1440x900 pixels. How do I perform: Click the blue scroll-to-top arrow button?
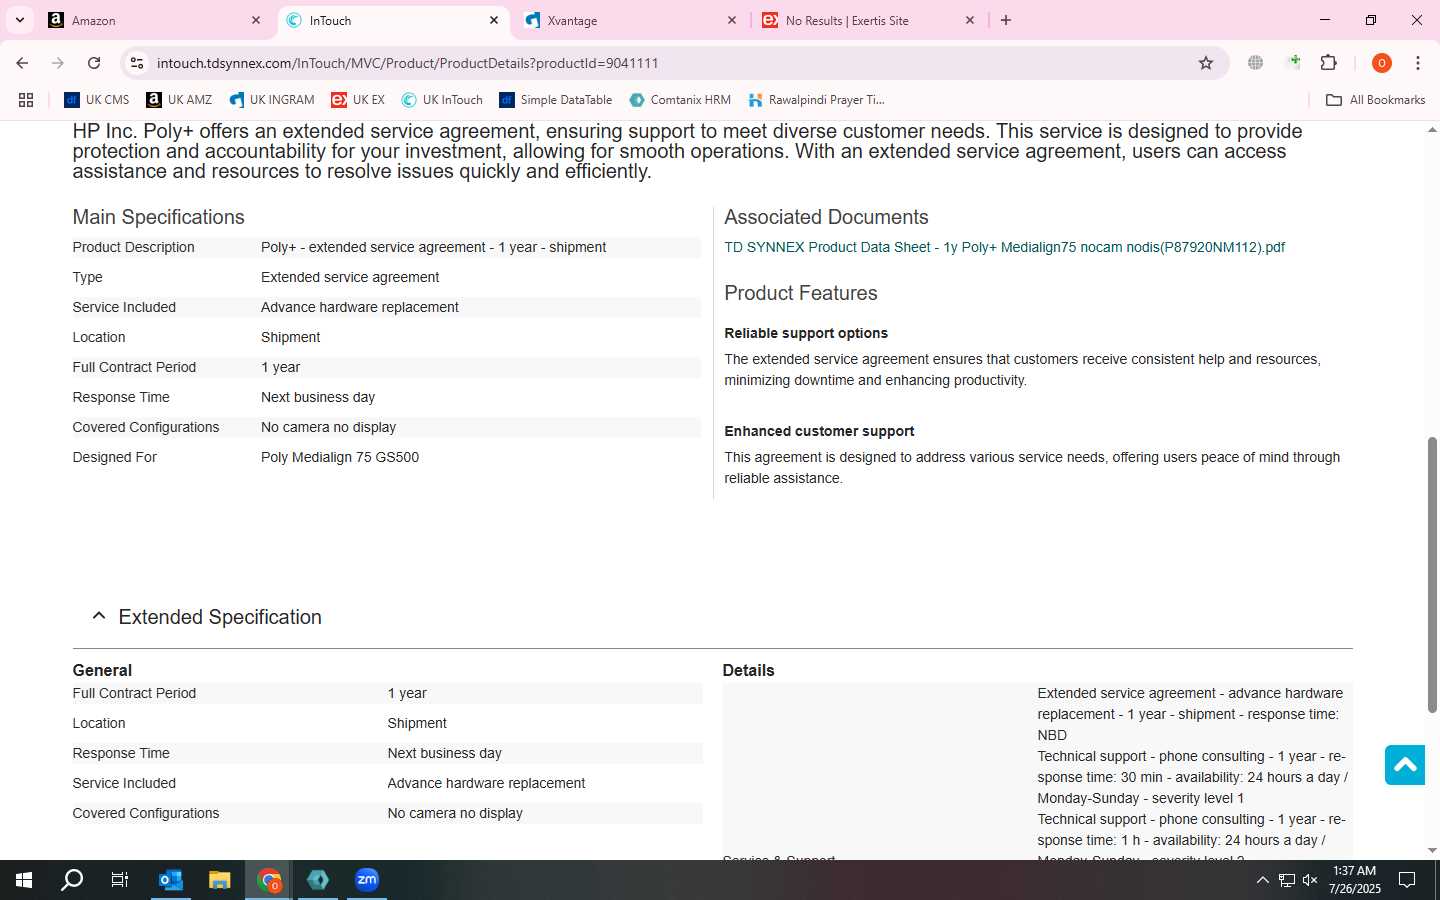point(1405,765)
